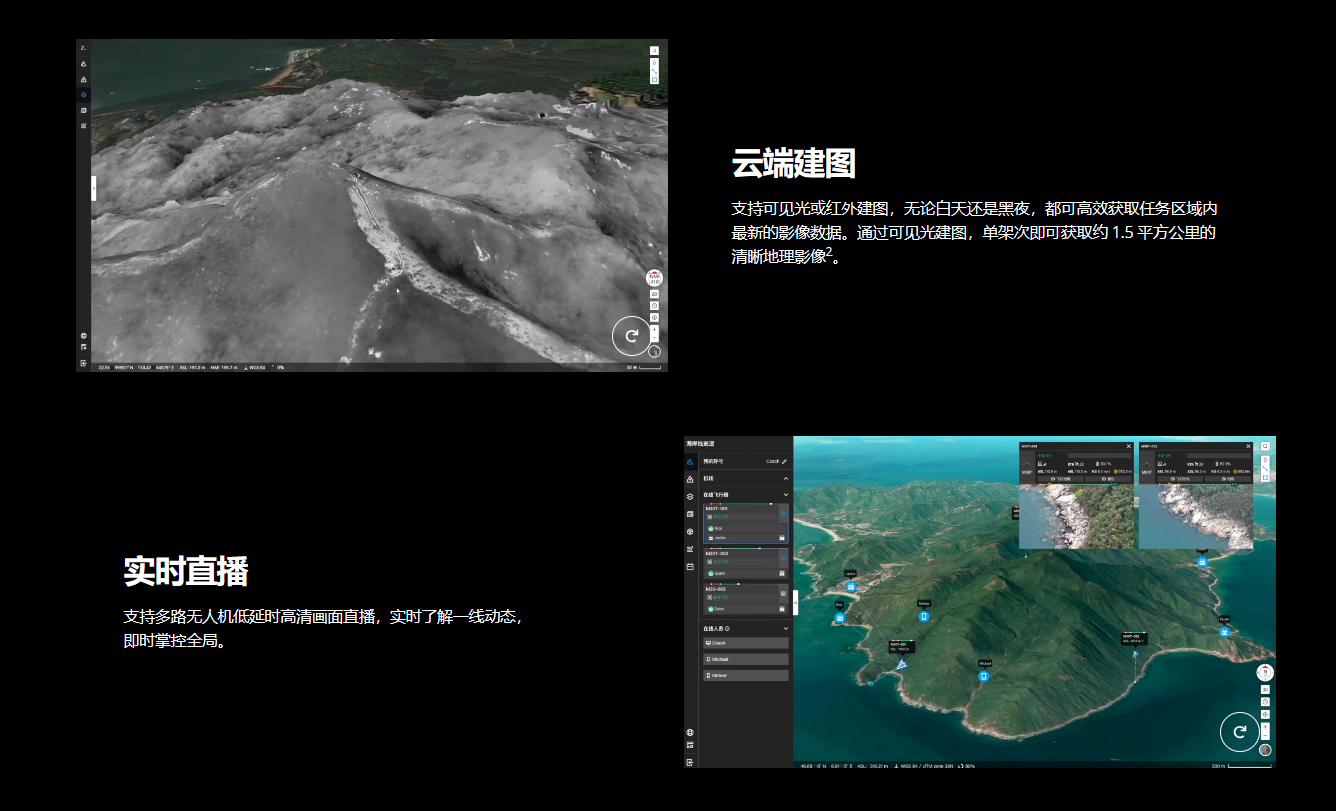Open the calendar icon in live broadcast sidebar
The width and height of the screenshot is (1336, 811).
click(x=690, y=567)
